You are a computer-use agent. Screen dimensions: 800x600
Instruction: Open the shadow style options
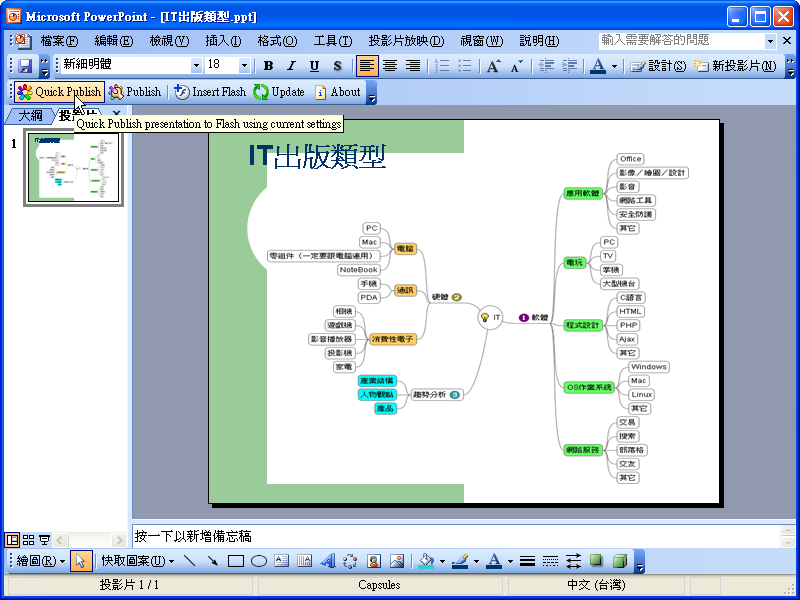pyautogui.click(x=596, y=561)
